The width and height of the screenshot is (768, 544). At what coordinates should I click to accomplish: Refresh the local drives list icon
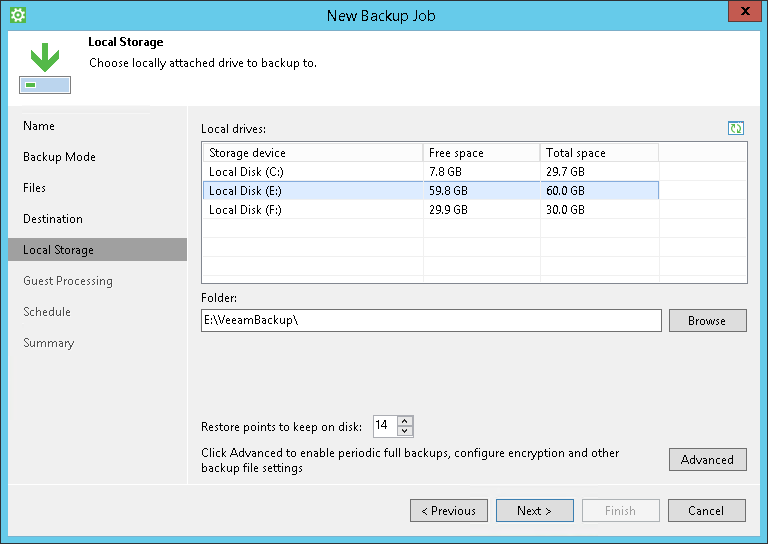coord(735,128)
